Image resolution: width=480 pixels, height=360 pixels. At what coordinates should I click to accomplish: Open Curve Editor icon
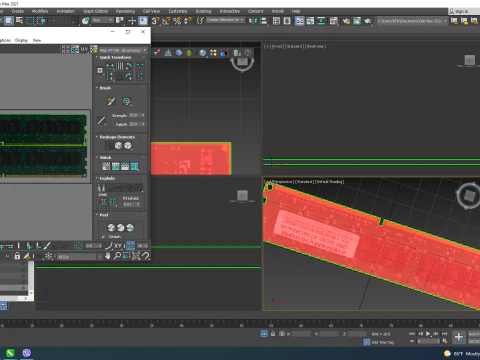pyautogui.click(x=310, y=21)
